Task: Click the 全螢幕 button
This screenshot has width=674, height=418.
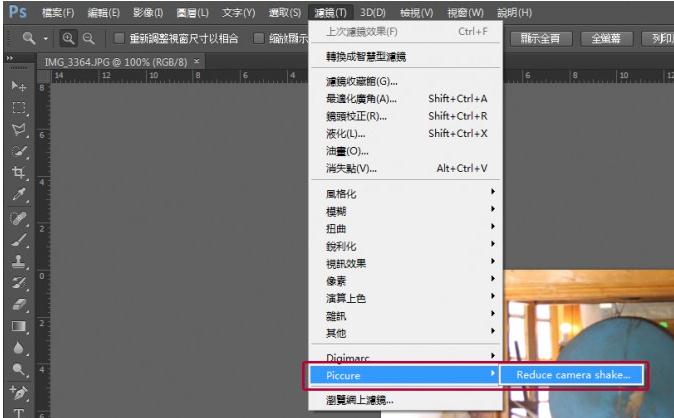Action: click(x=606, y=39)
